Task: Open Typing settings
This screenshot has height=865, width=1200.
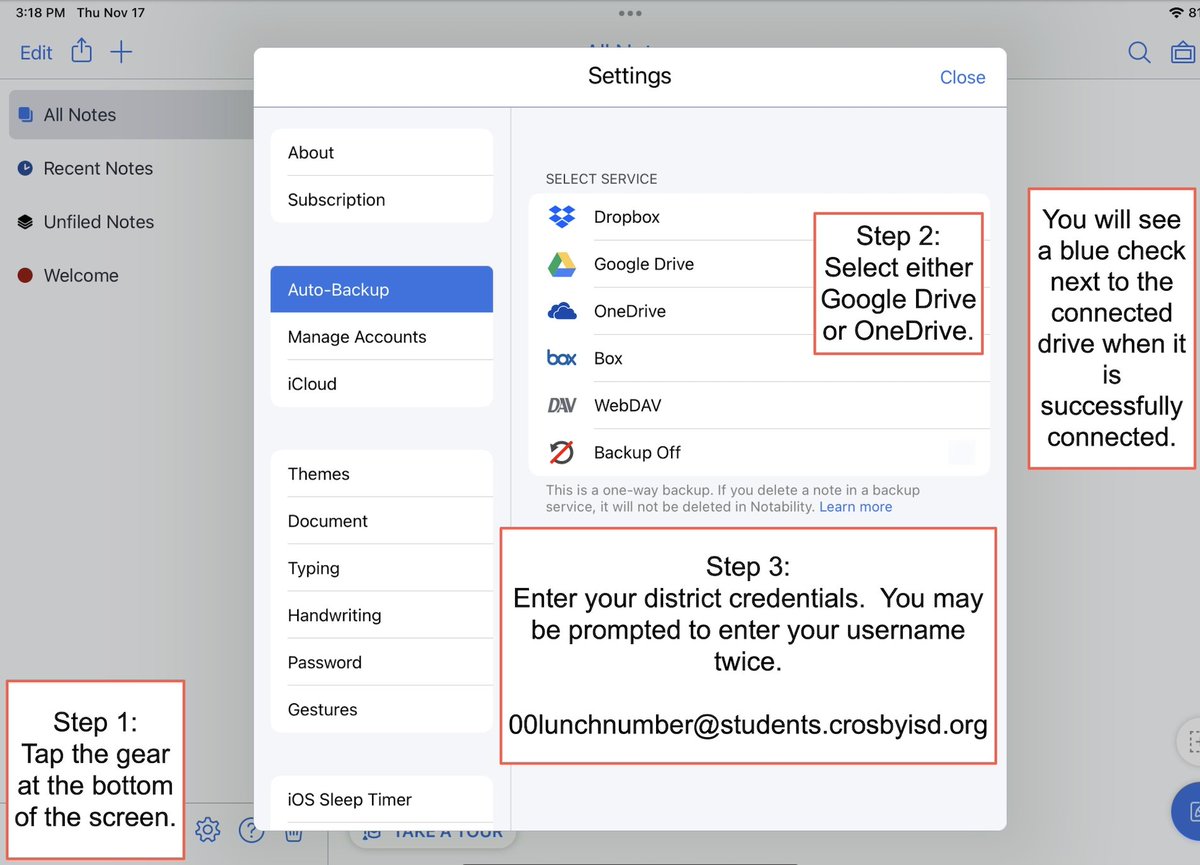Action: click(x=382, y=567)
